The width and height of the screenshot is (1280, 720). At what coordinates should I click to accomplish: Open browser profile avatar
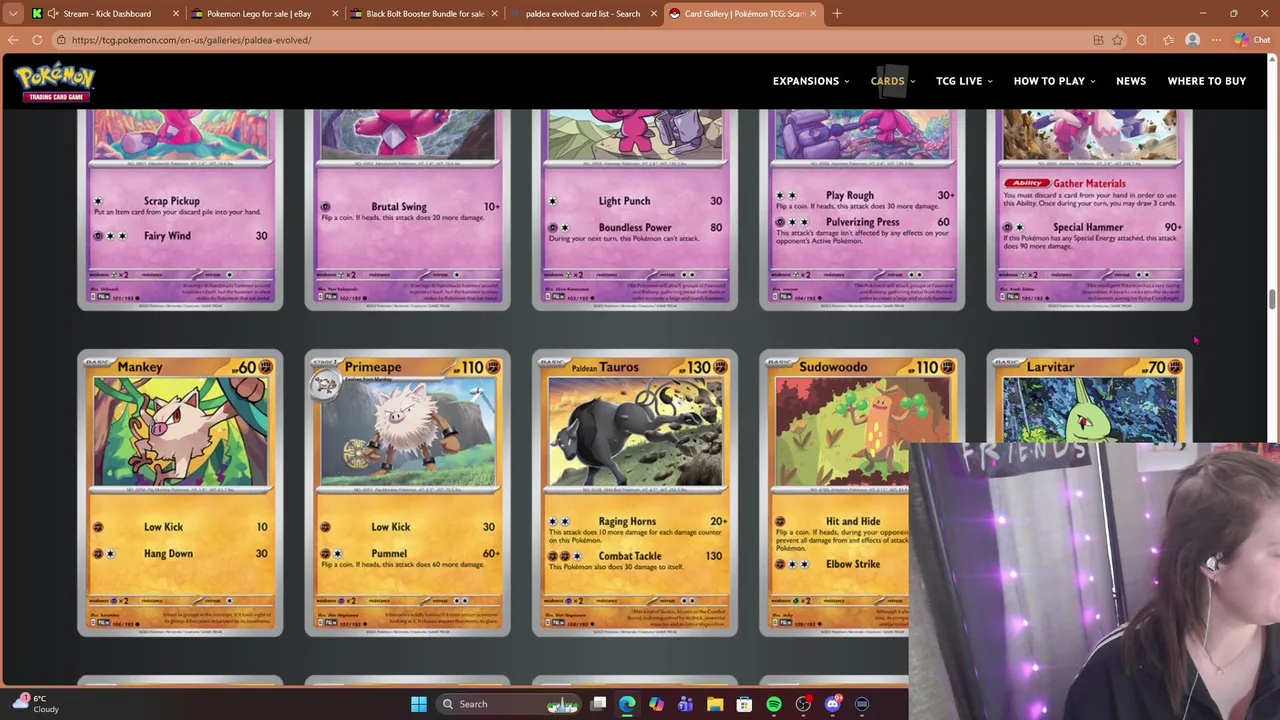click(1192, 40)
